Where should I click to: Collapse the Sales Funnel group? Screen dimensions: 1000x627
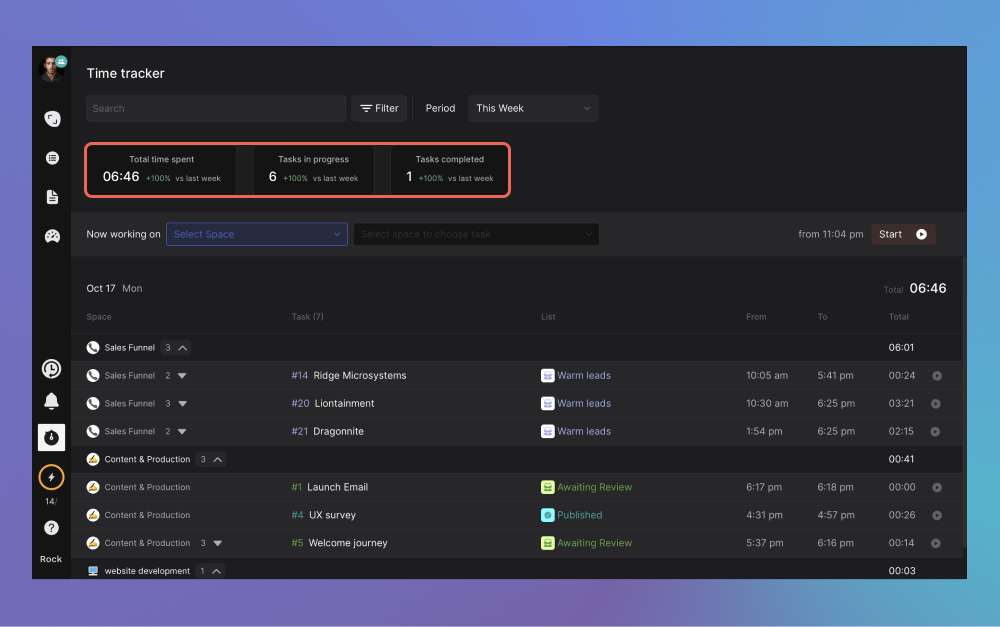tap(183, 348)
